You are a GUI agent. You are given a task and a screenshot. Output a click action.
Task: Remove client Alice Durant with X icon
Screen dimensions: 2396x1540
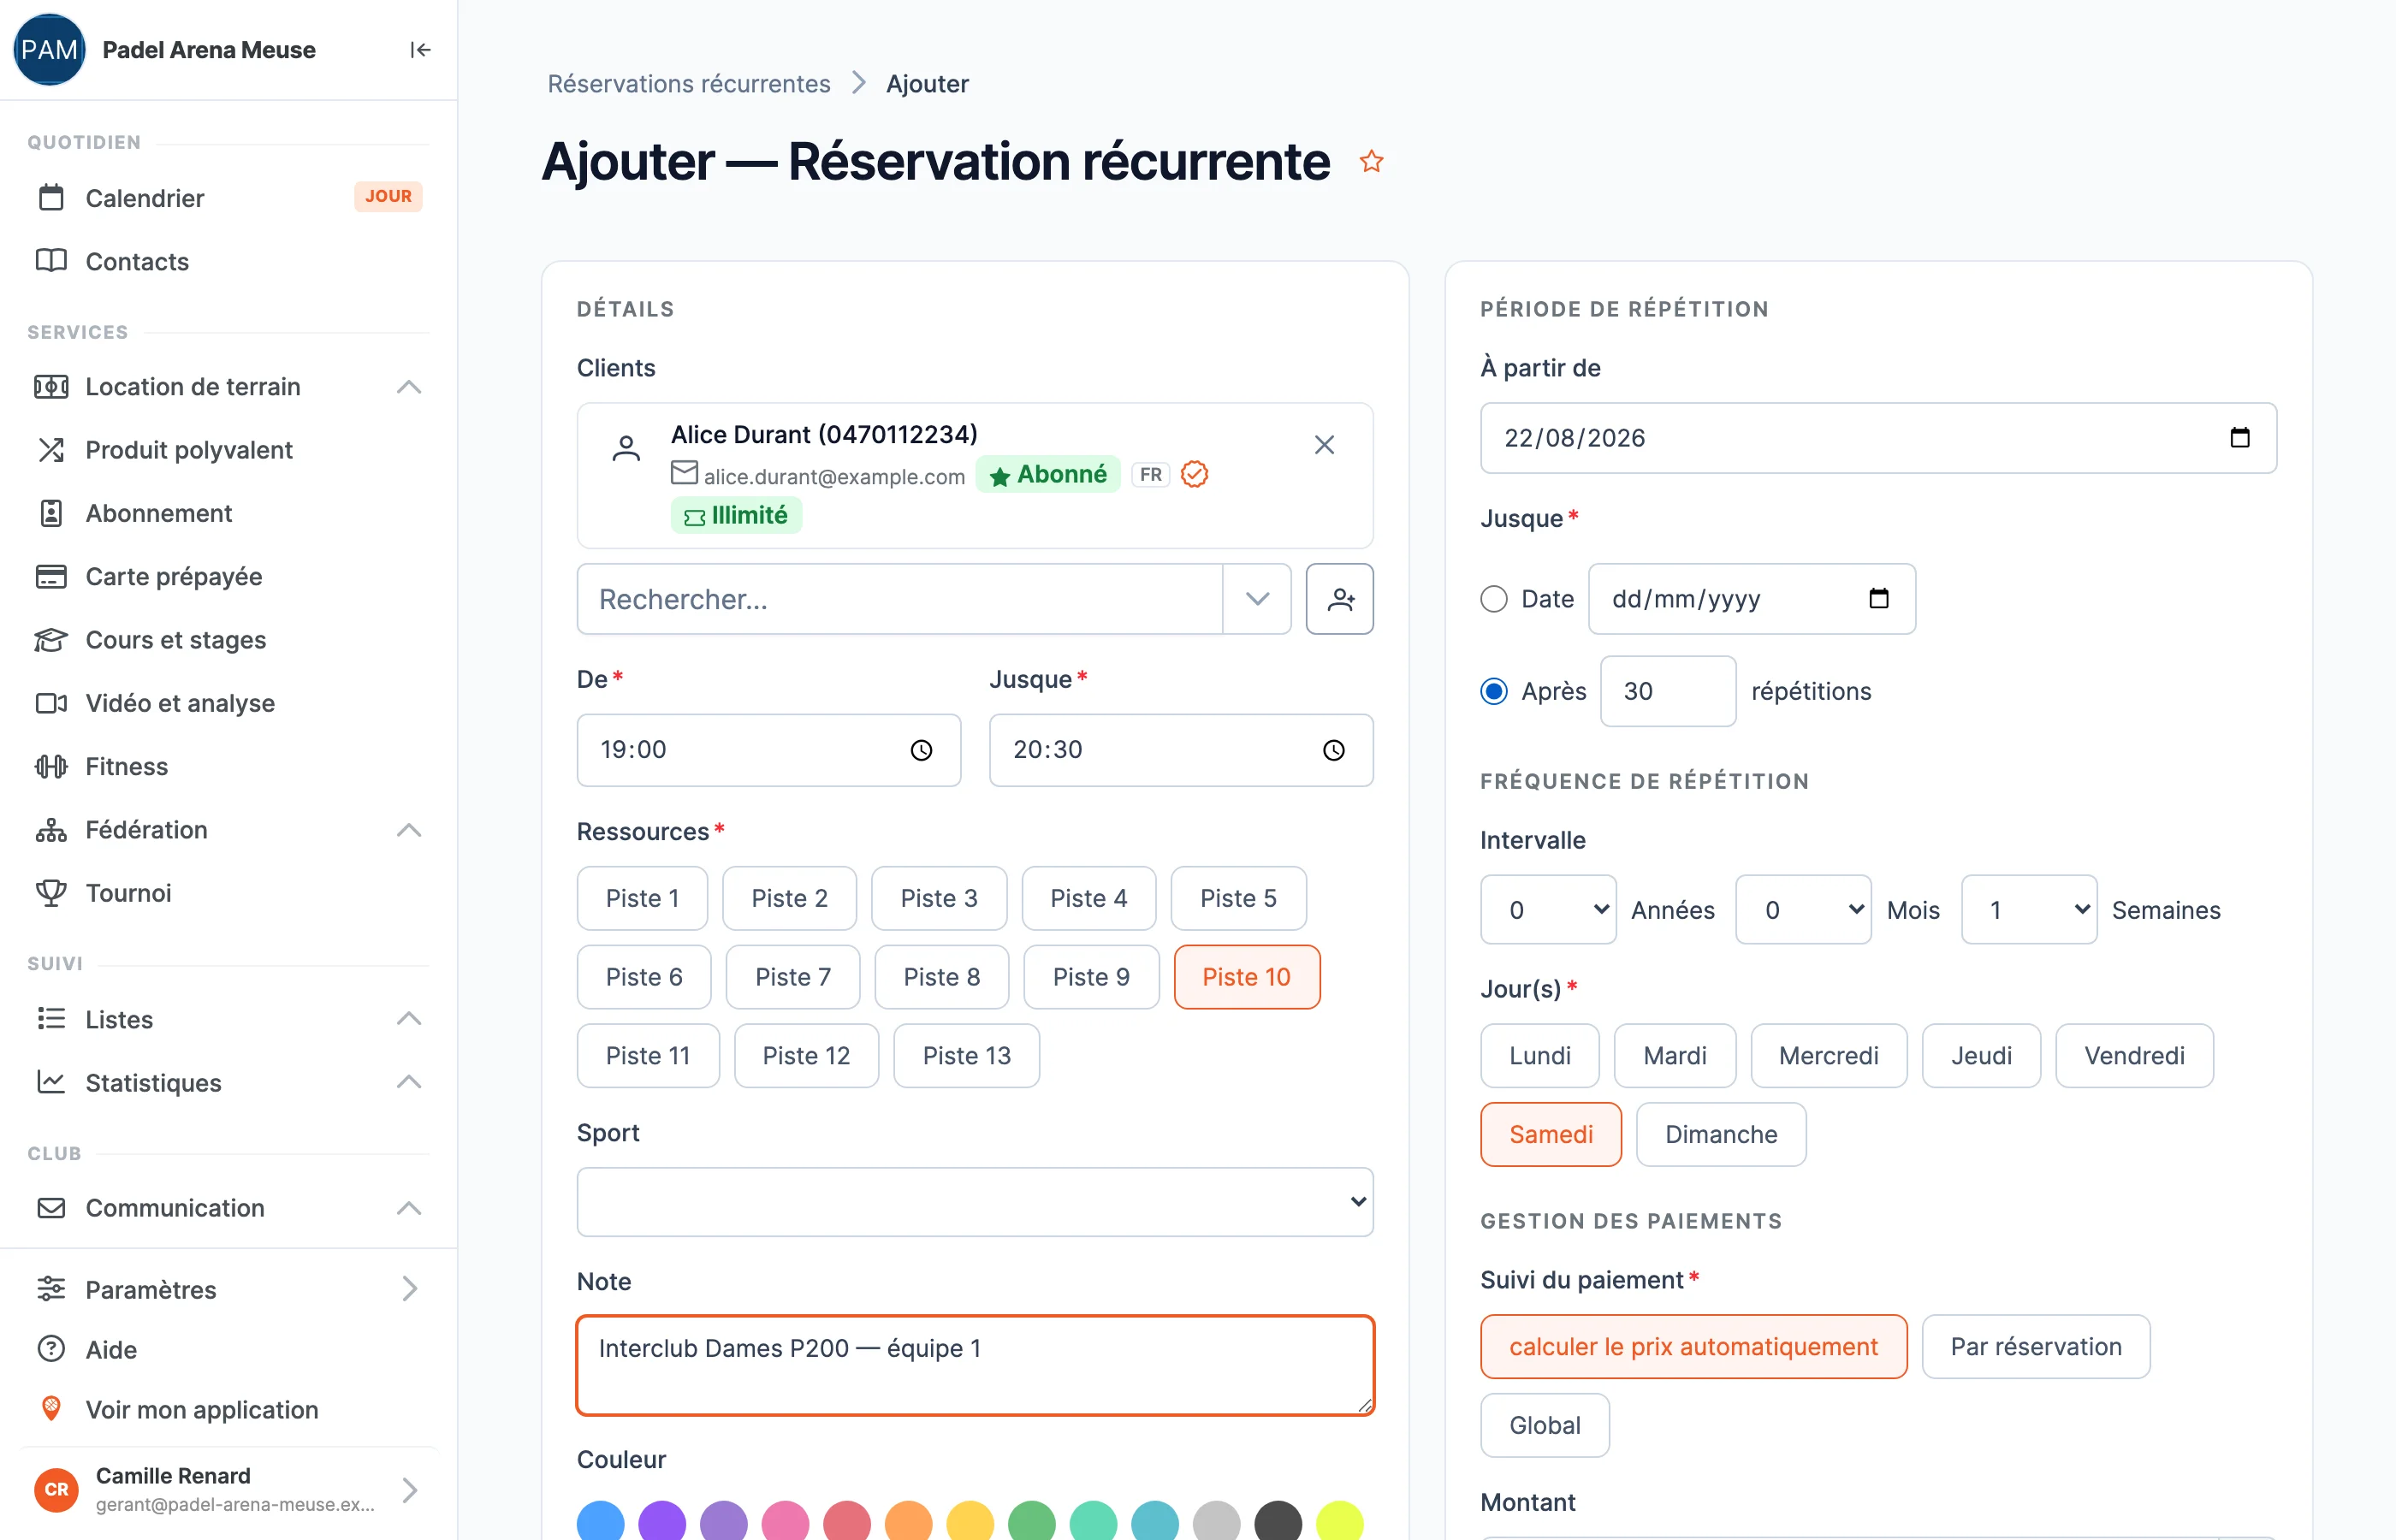[1324, 445]
